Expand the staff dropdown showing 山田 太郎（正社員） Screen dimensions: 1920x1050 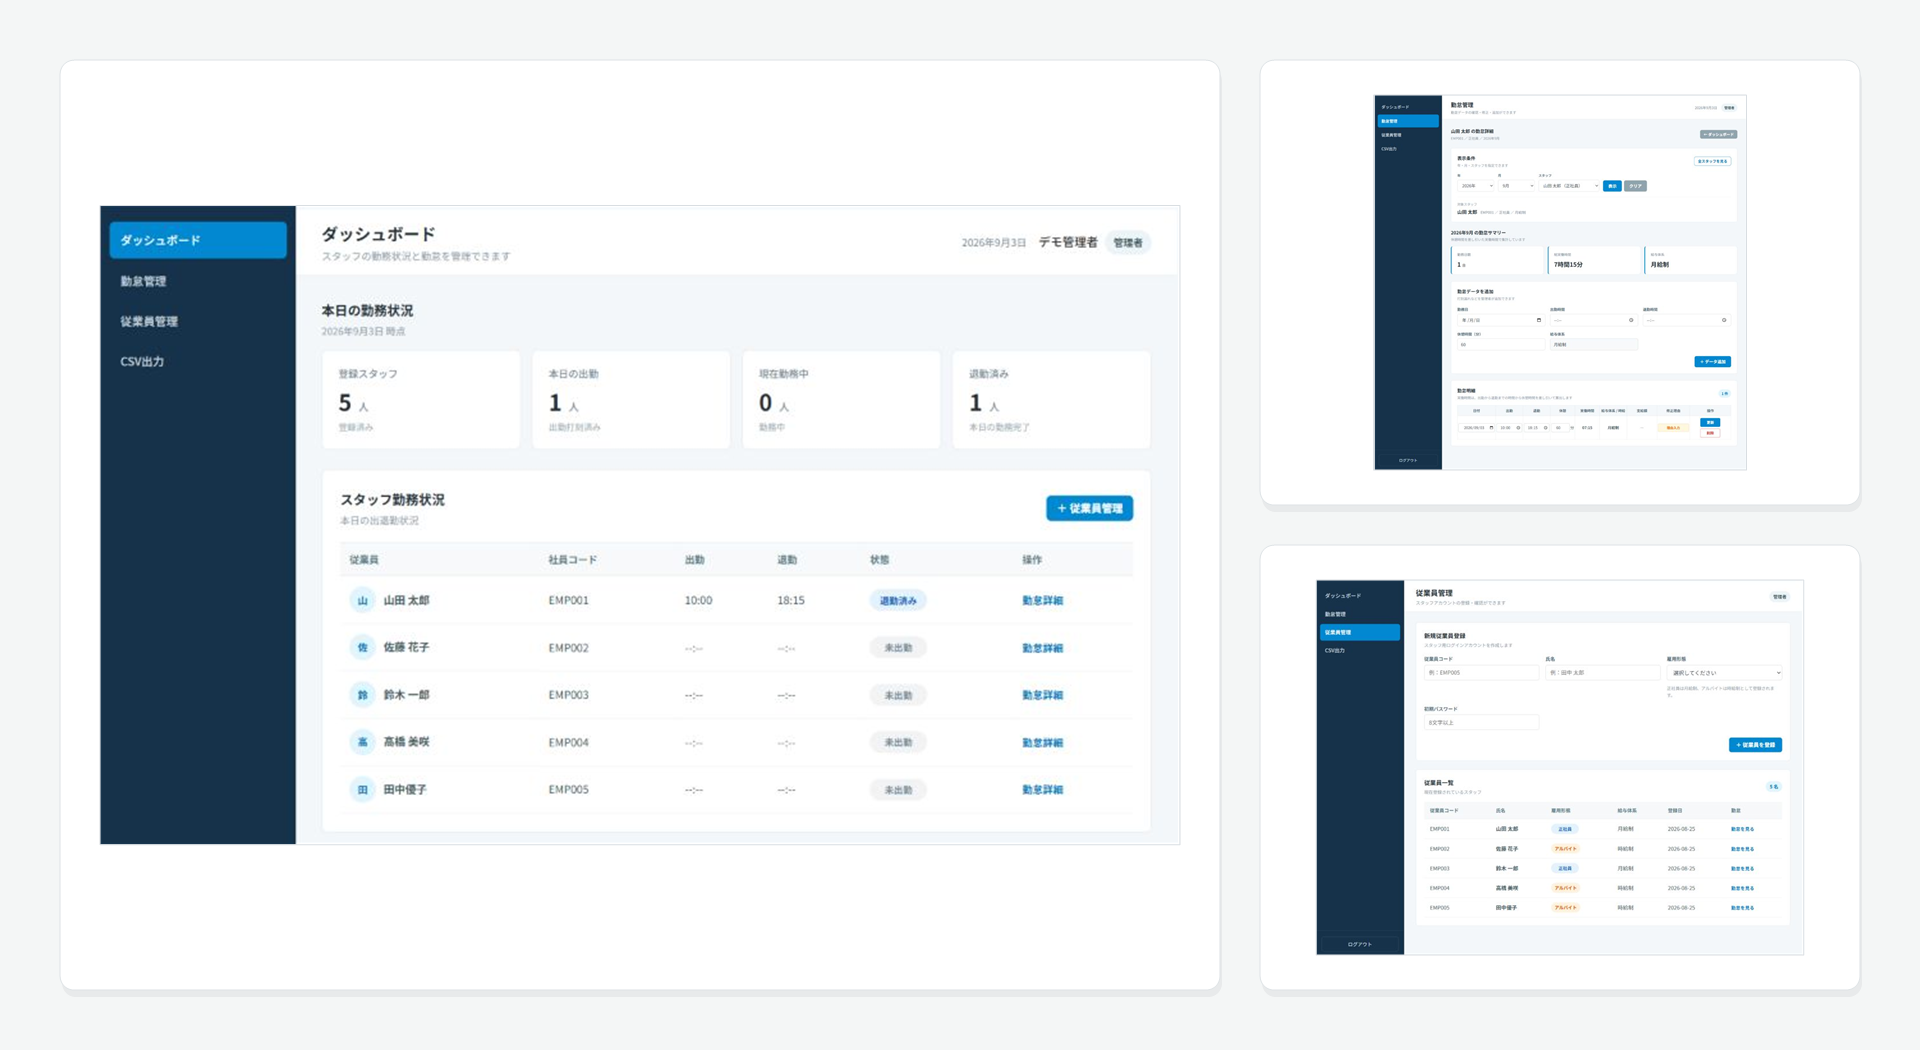[1569, 186]
